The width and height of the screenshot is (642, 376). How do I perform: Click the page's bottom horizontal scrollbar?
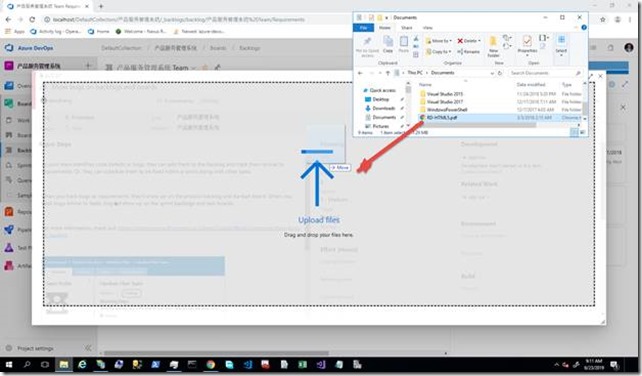[x=216, y=353]
